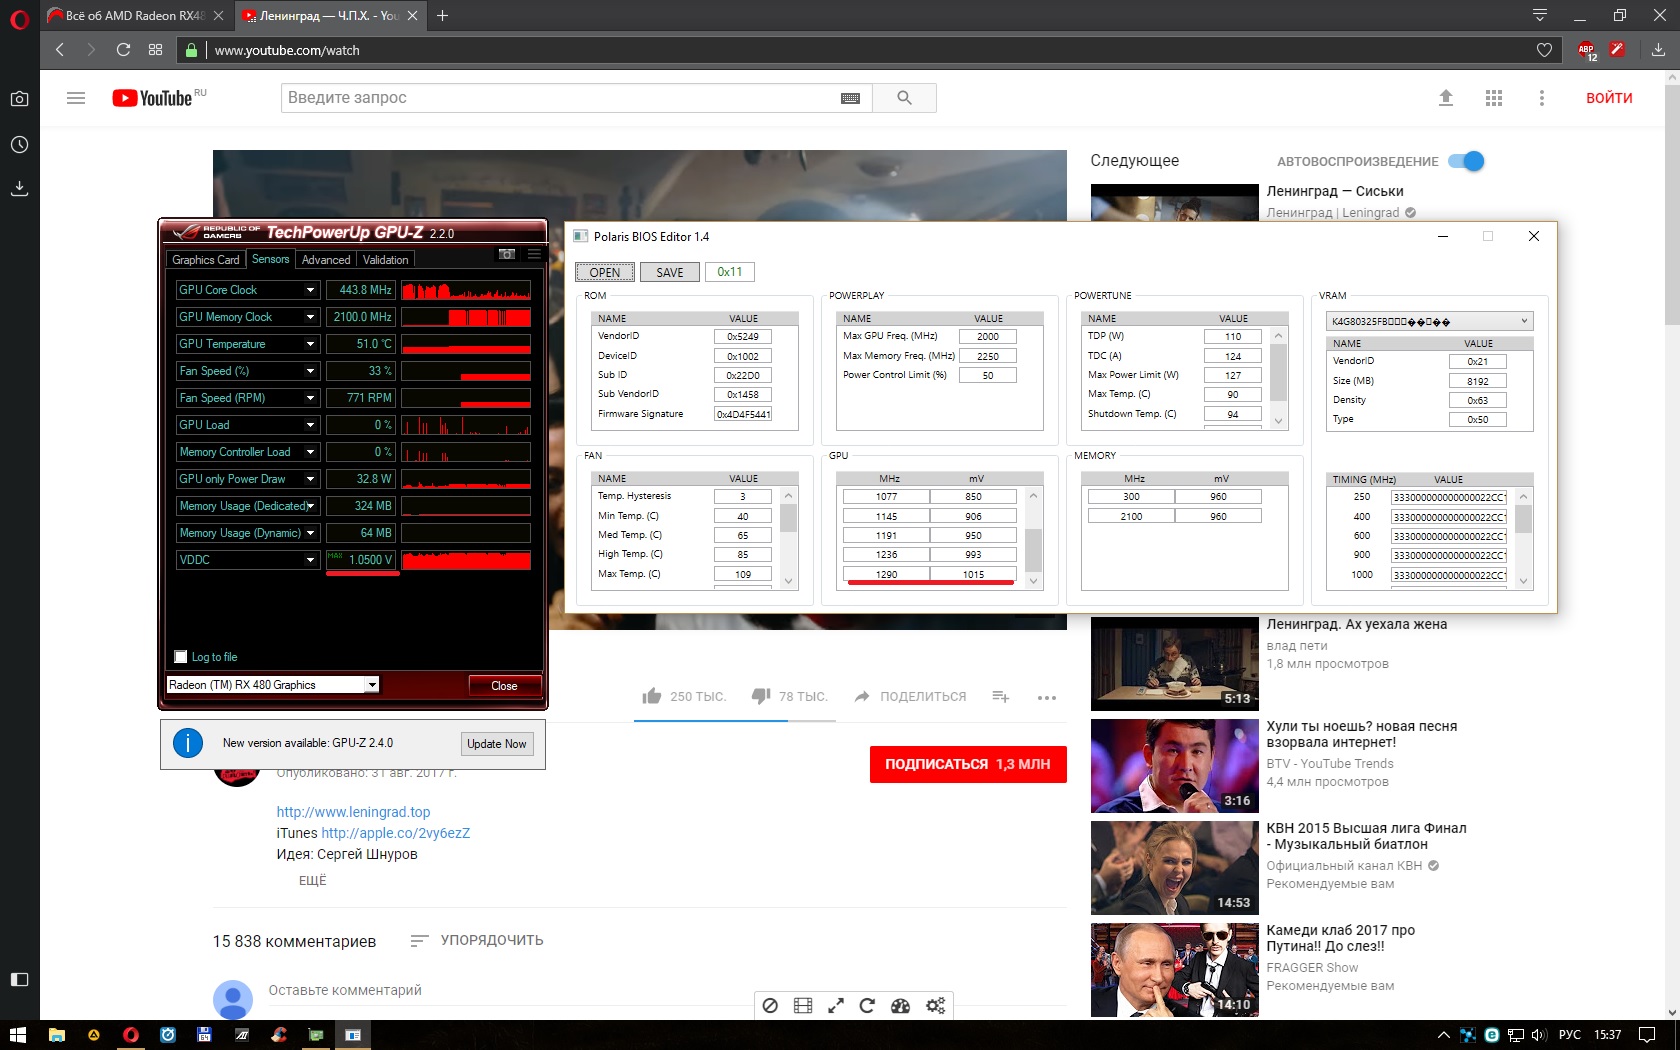1680x1050 pixels.
Task: Open a new Opera tab
Action: [443, 15]
